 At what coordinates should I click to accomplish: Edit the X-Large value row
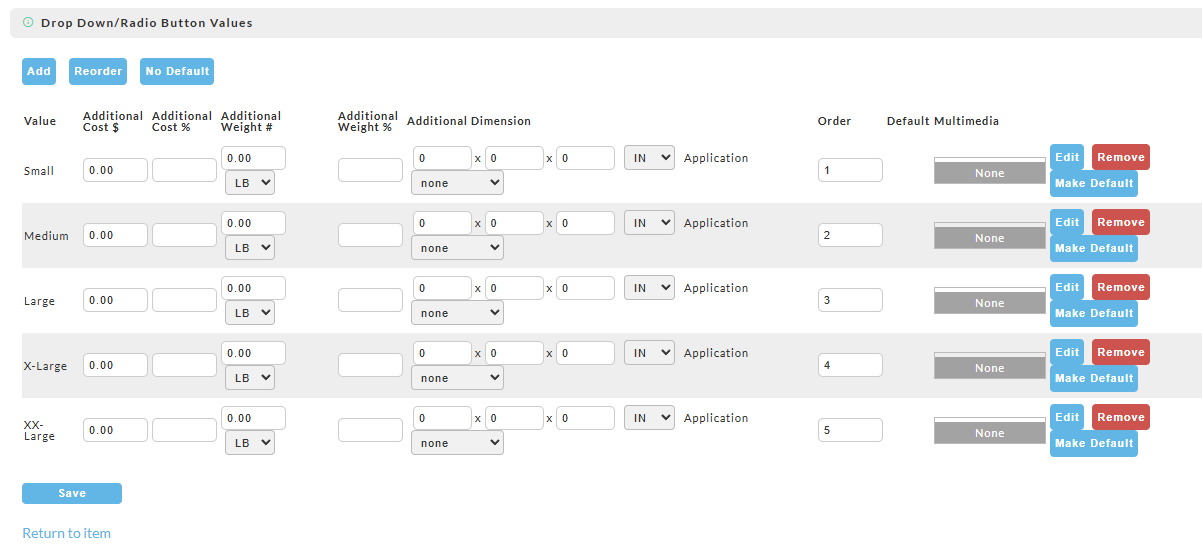[1067, 352]
